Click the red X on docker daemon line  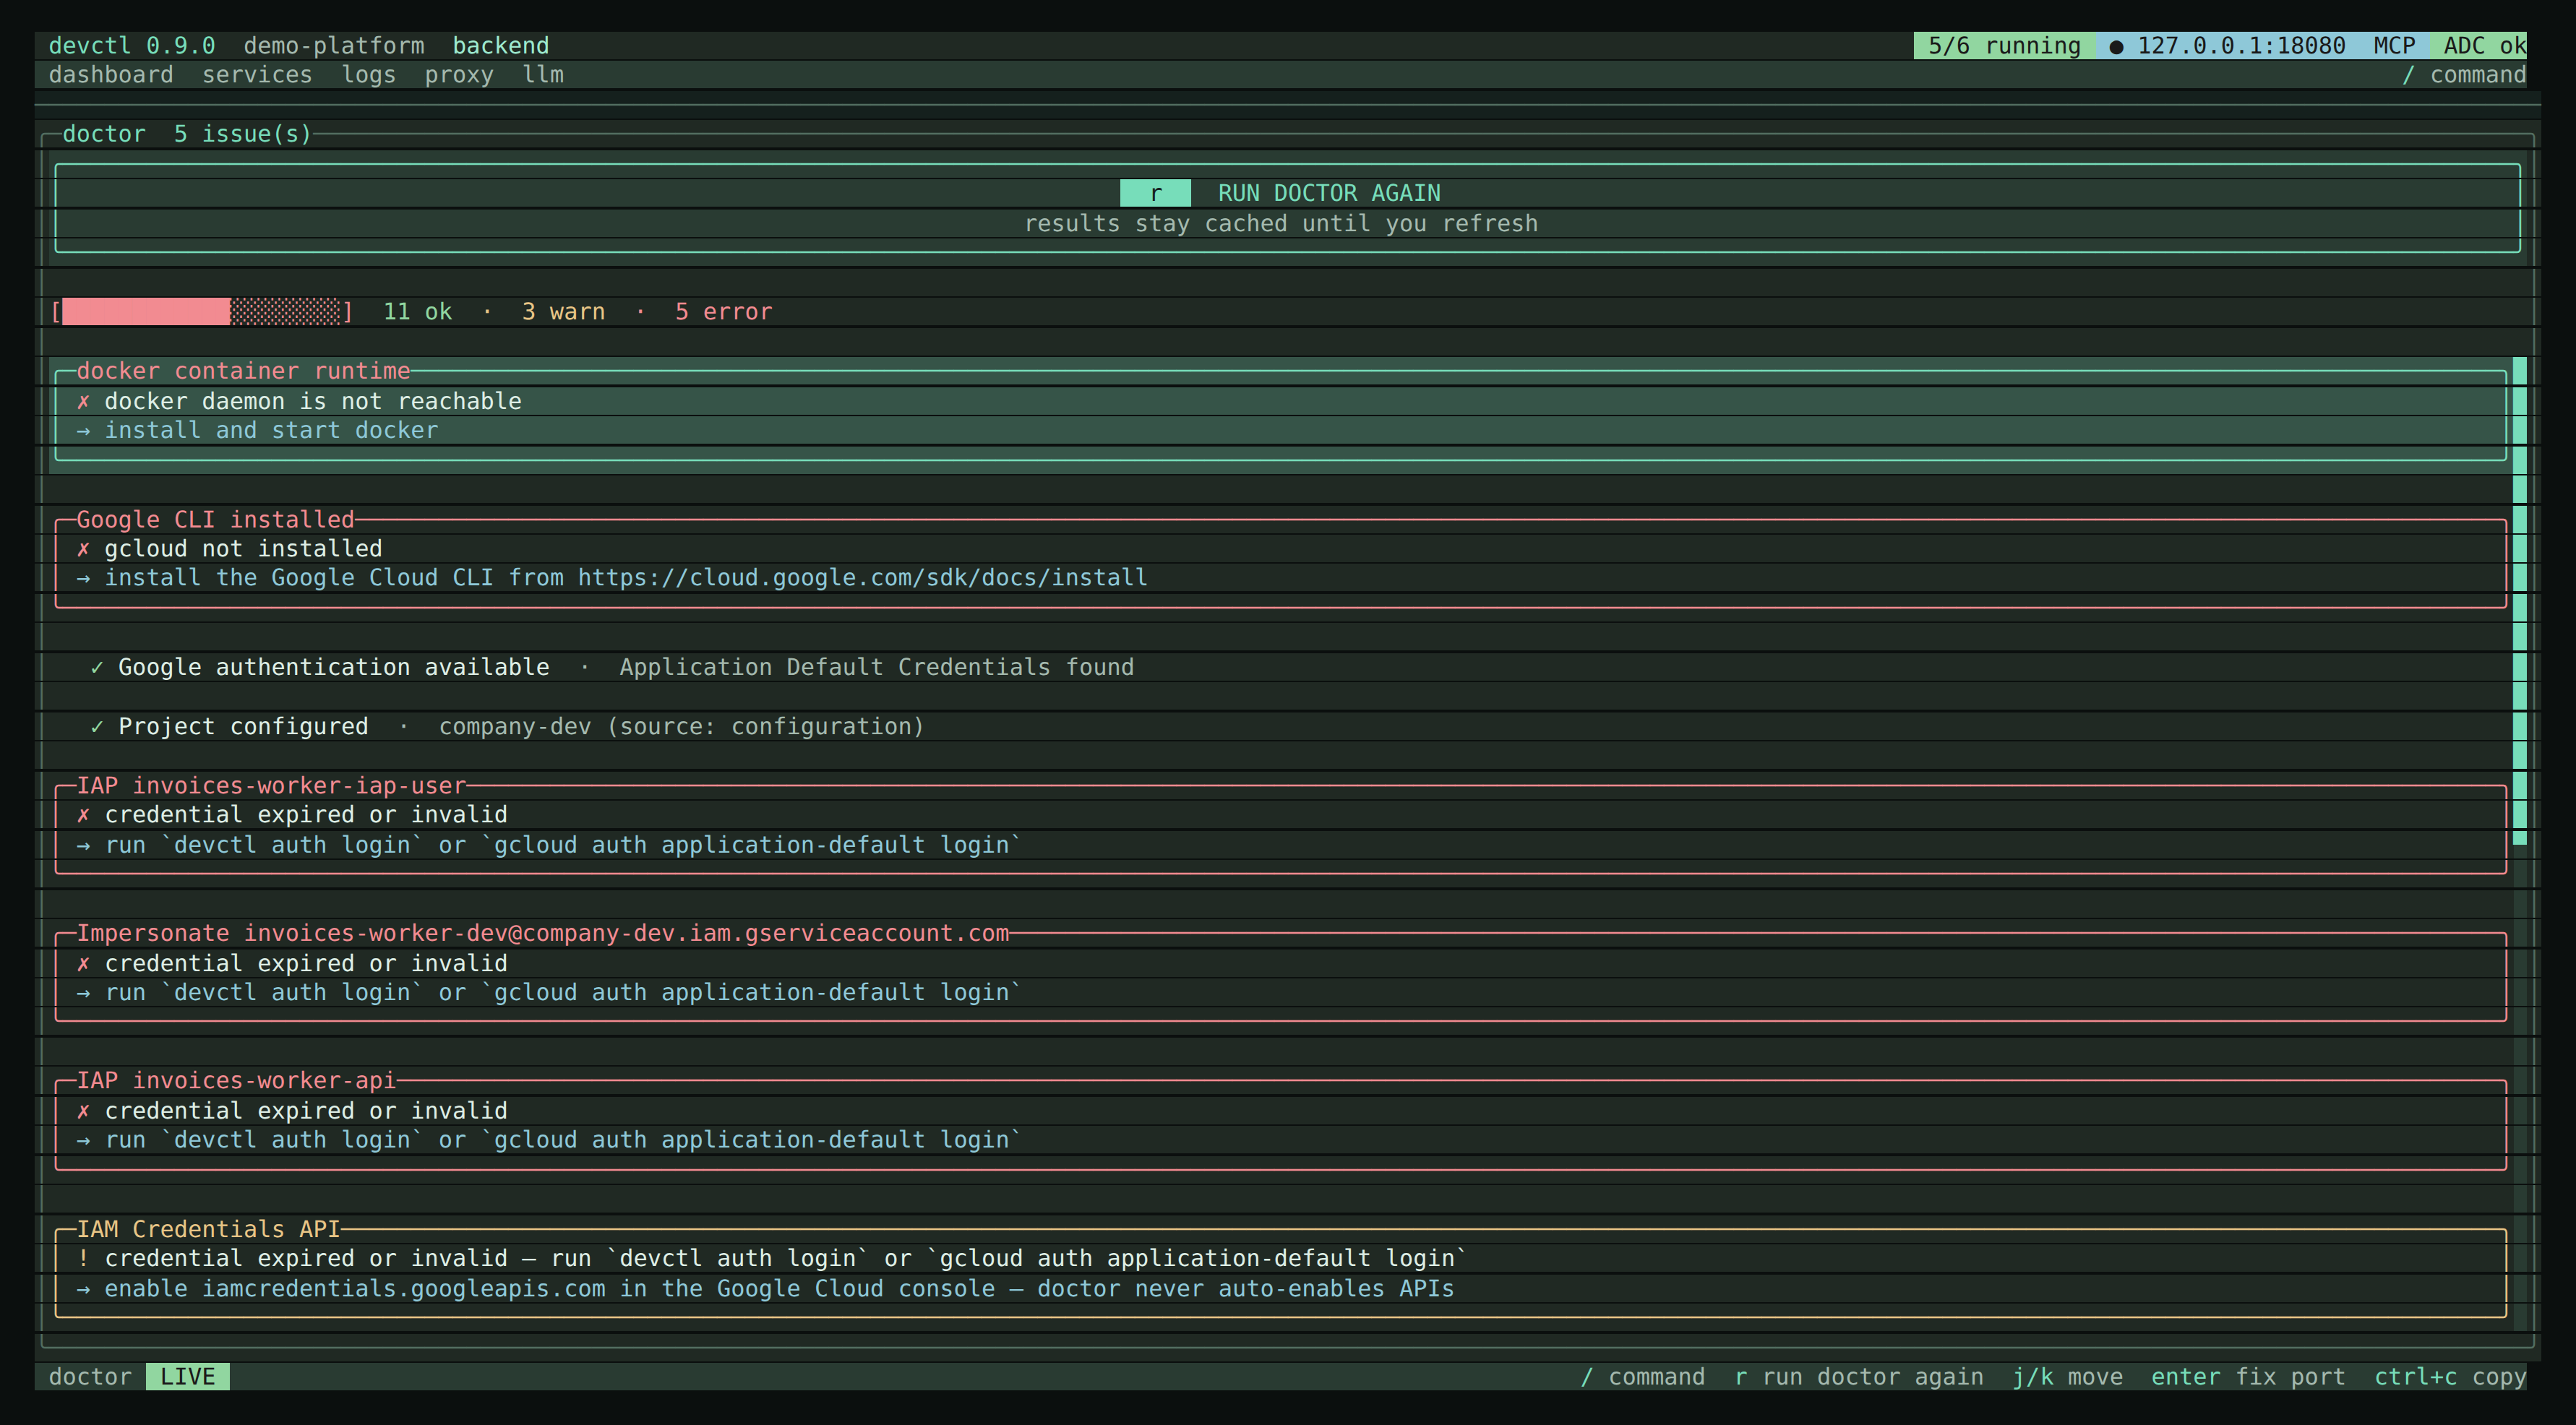coord(83,401)
